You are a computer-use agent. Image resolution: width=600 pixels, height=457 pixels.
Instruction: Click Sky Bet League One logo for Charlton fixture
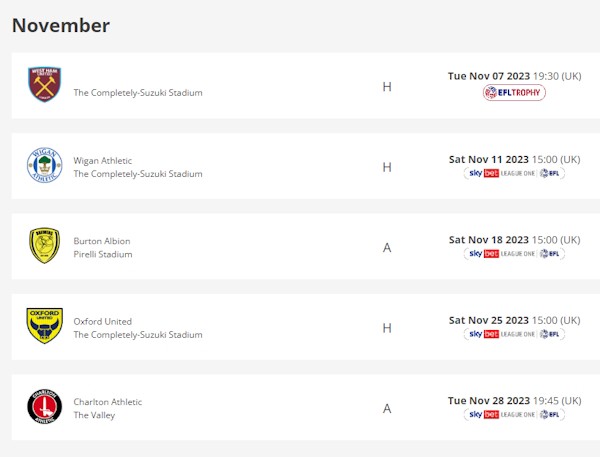[514, 414]
